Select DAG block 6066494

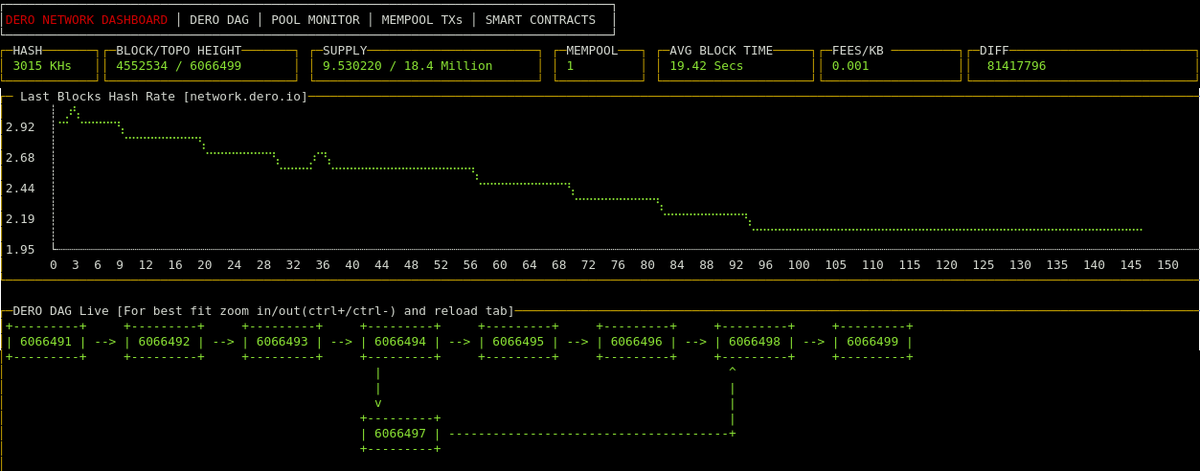(400, 342)
